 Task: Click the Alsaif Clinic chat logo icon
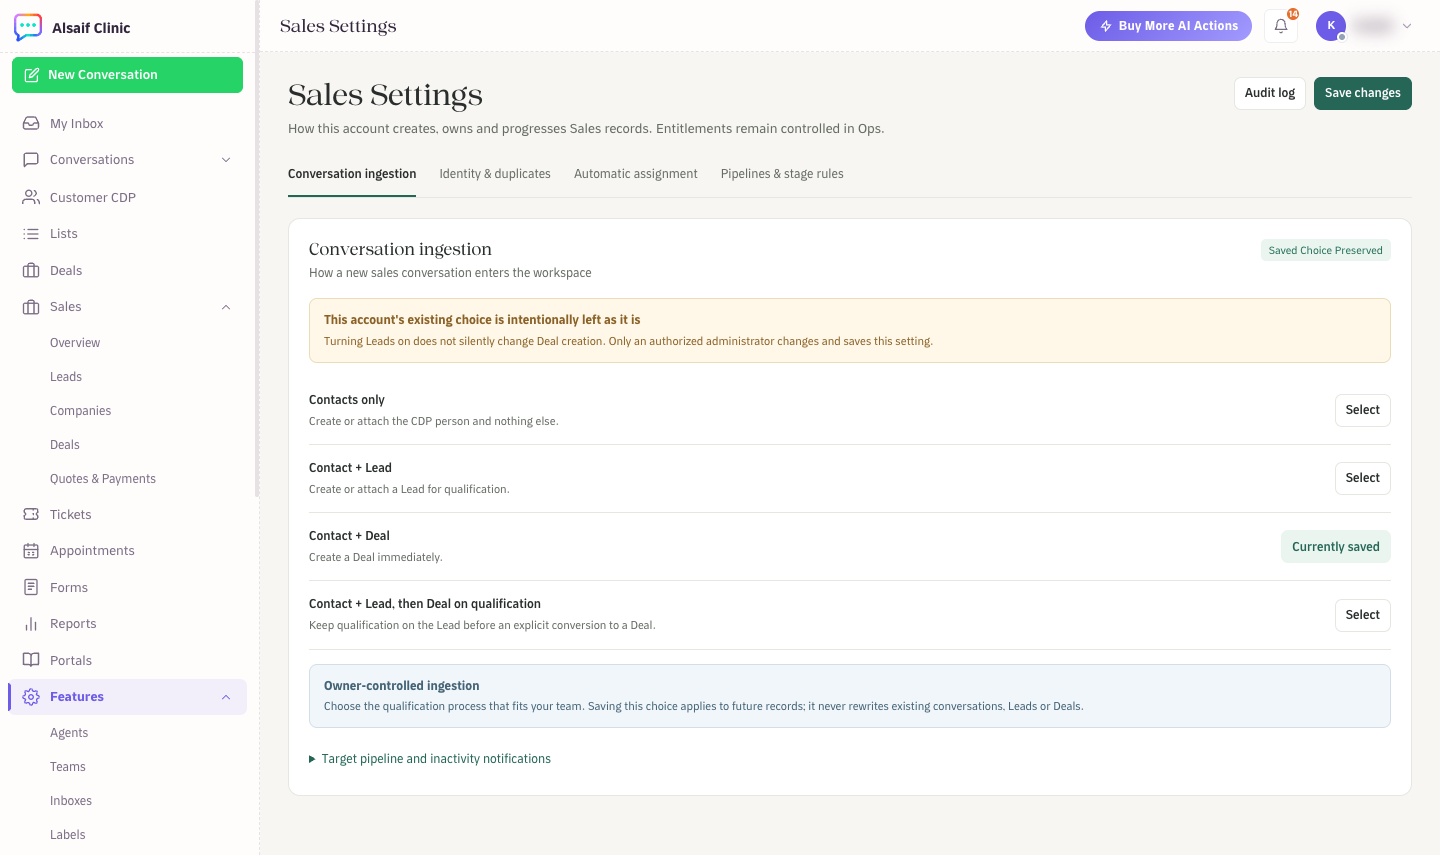pyautogui.click(x=28, y=27)
